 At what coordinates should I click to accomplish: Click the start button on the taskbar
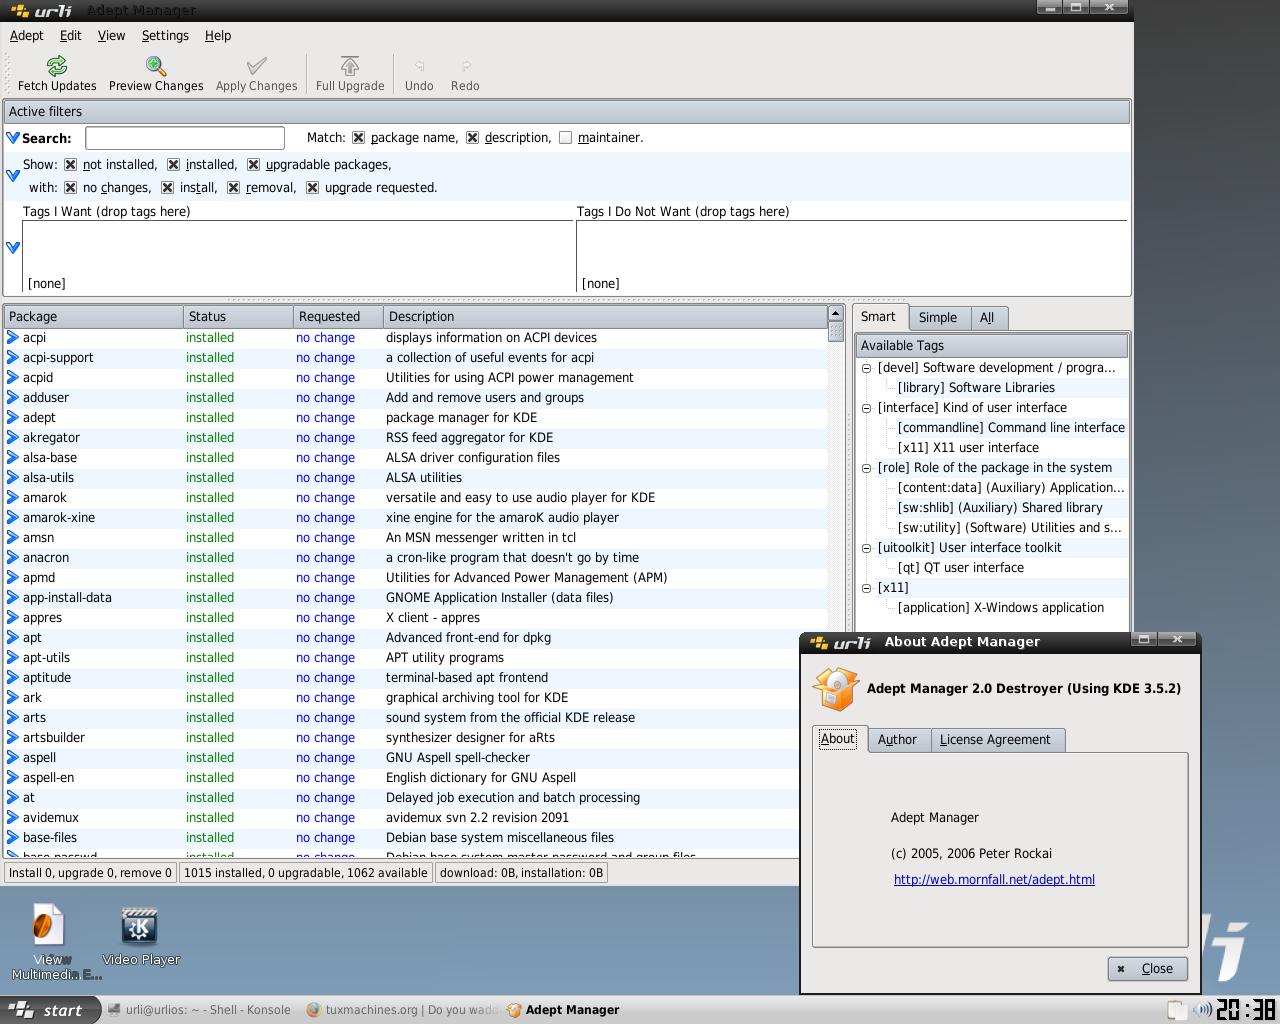[50, 1010]
